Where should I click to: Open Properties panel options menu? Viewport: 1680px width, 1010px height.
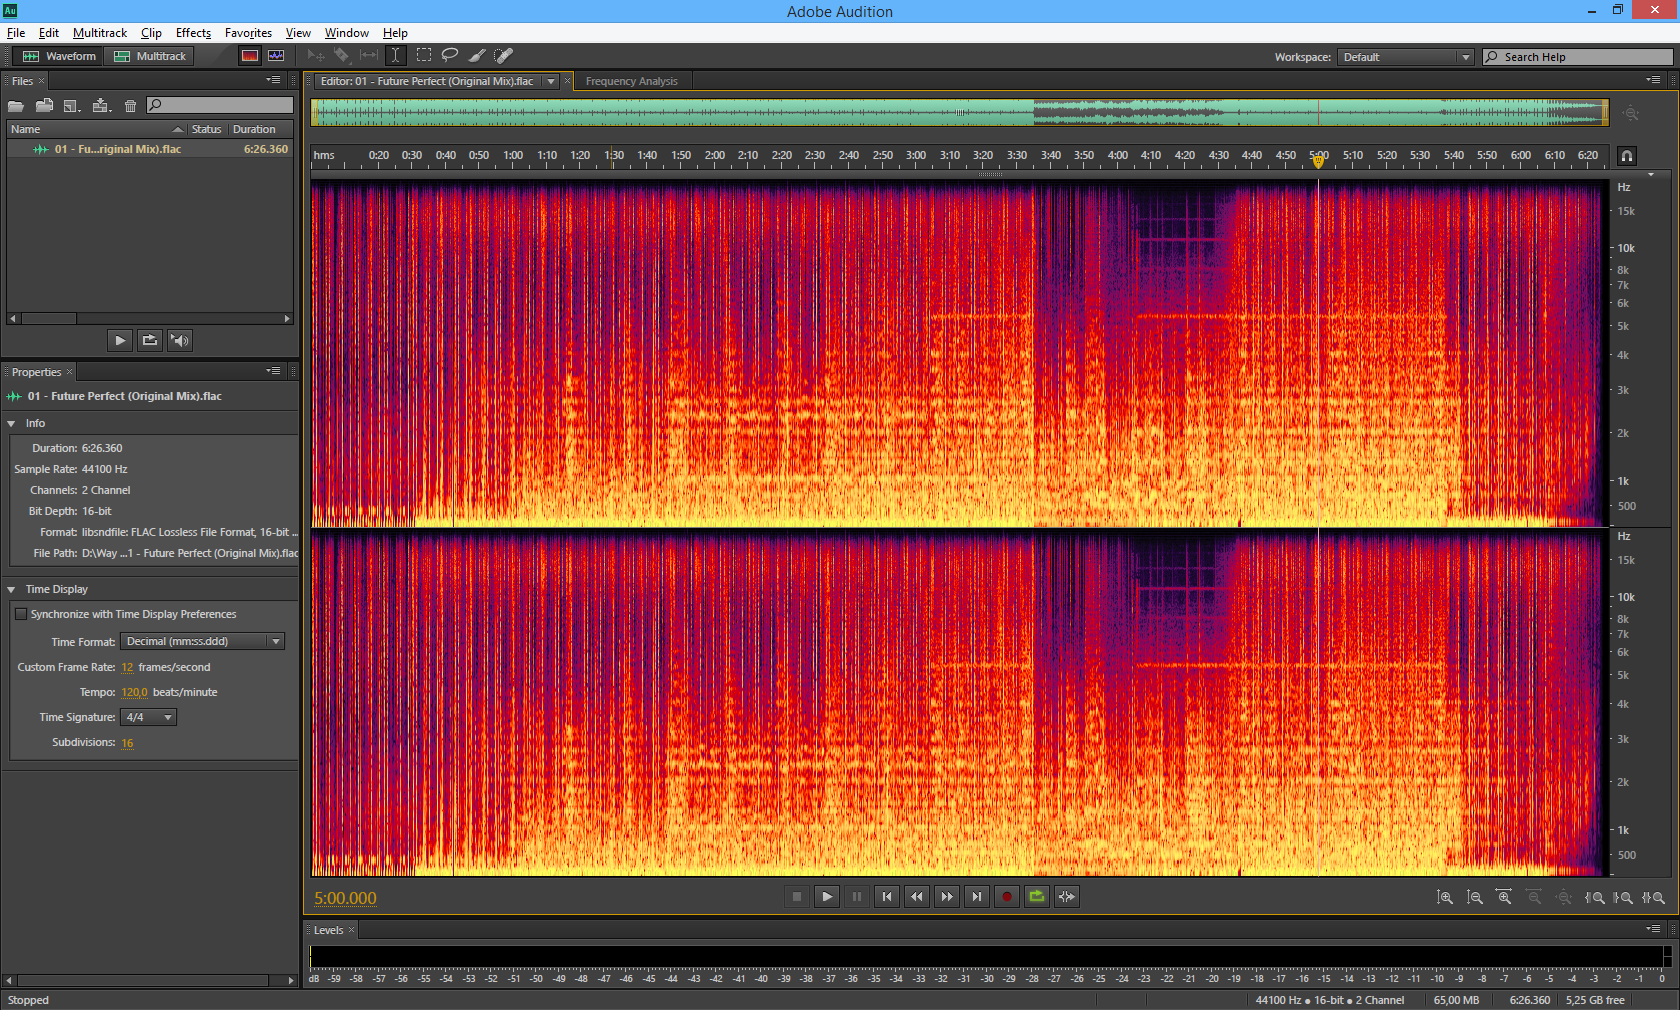coord(273,371)
